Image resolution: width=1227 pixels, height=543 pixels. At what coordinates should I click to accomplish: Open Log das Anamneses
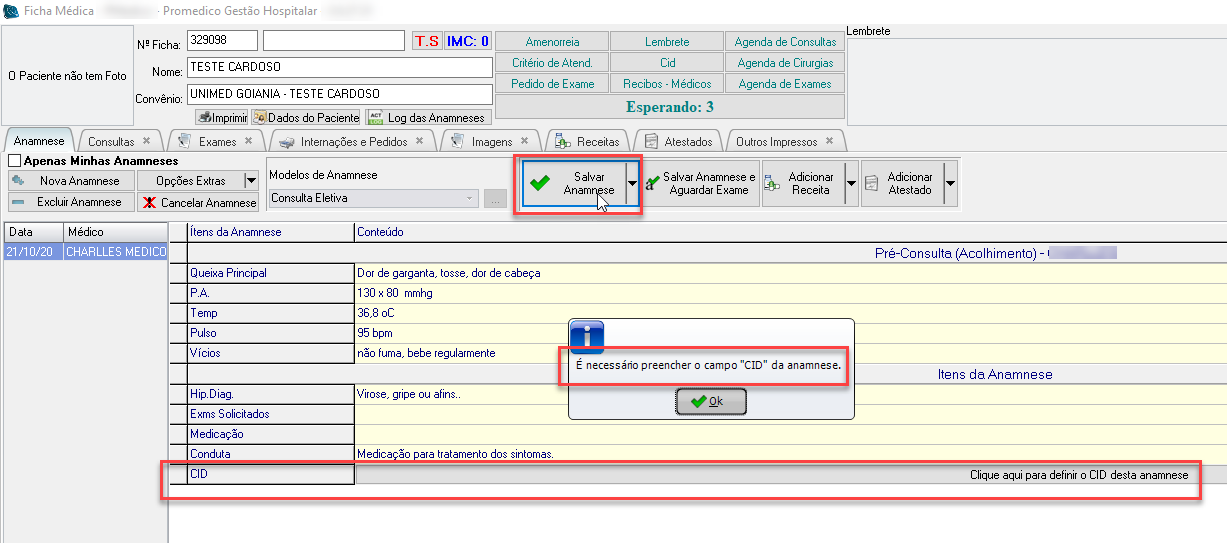[x=428, y=118]
